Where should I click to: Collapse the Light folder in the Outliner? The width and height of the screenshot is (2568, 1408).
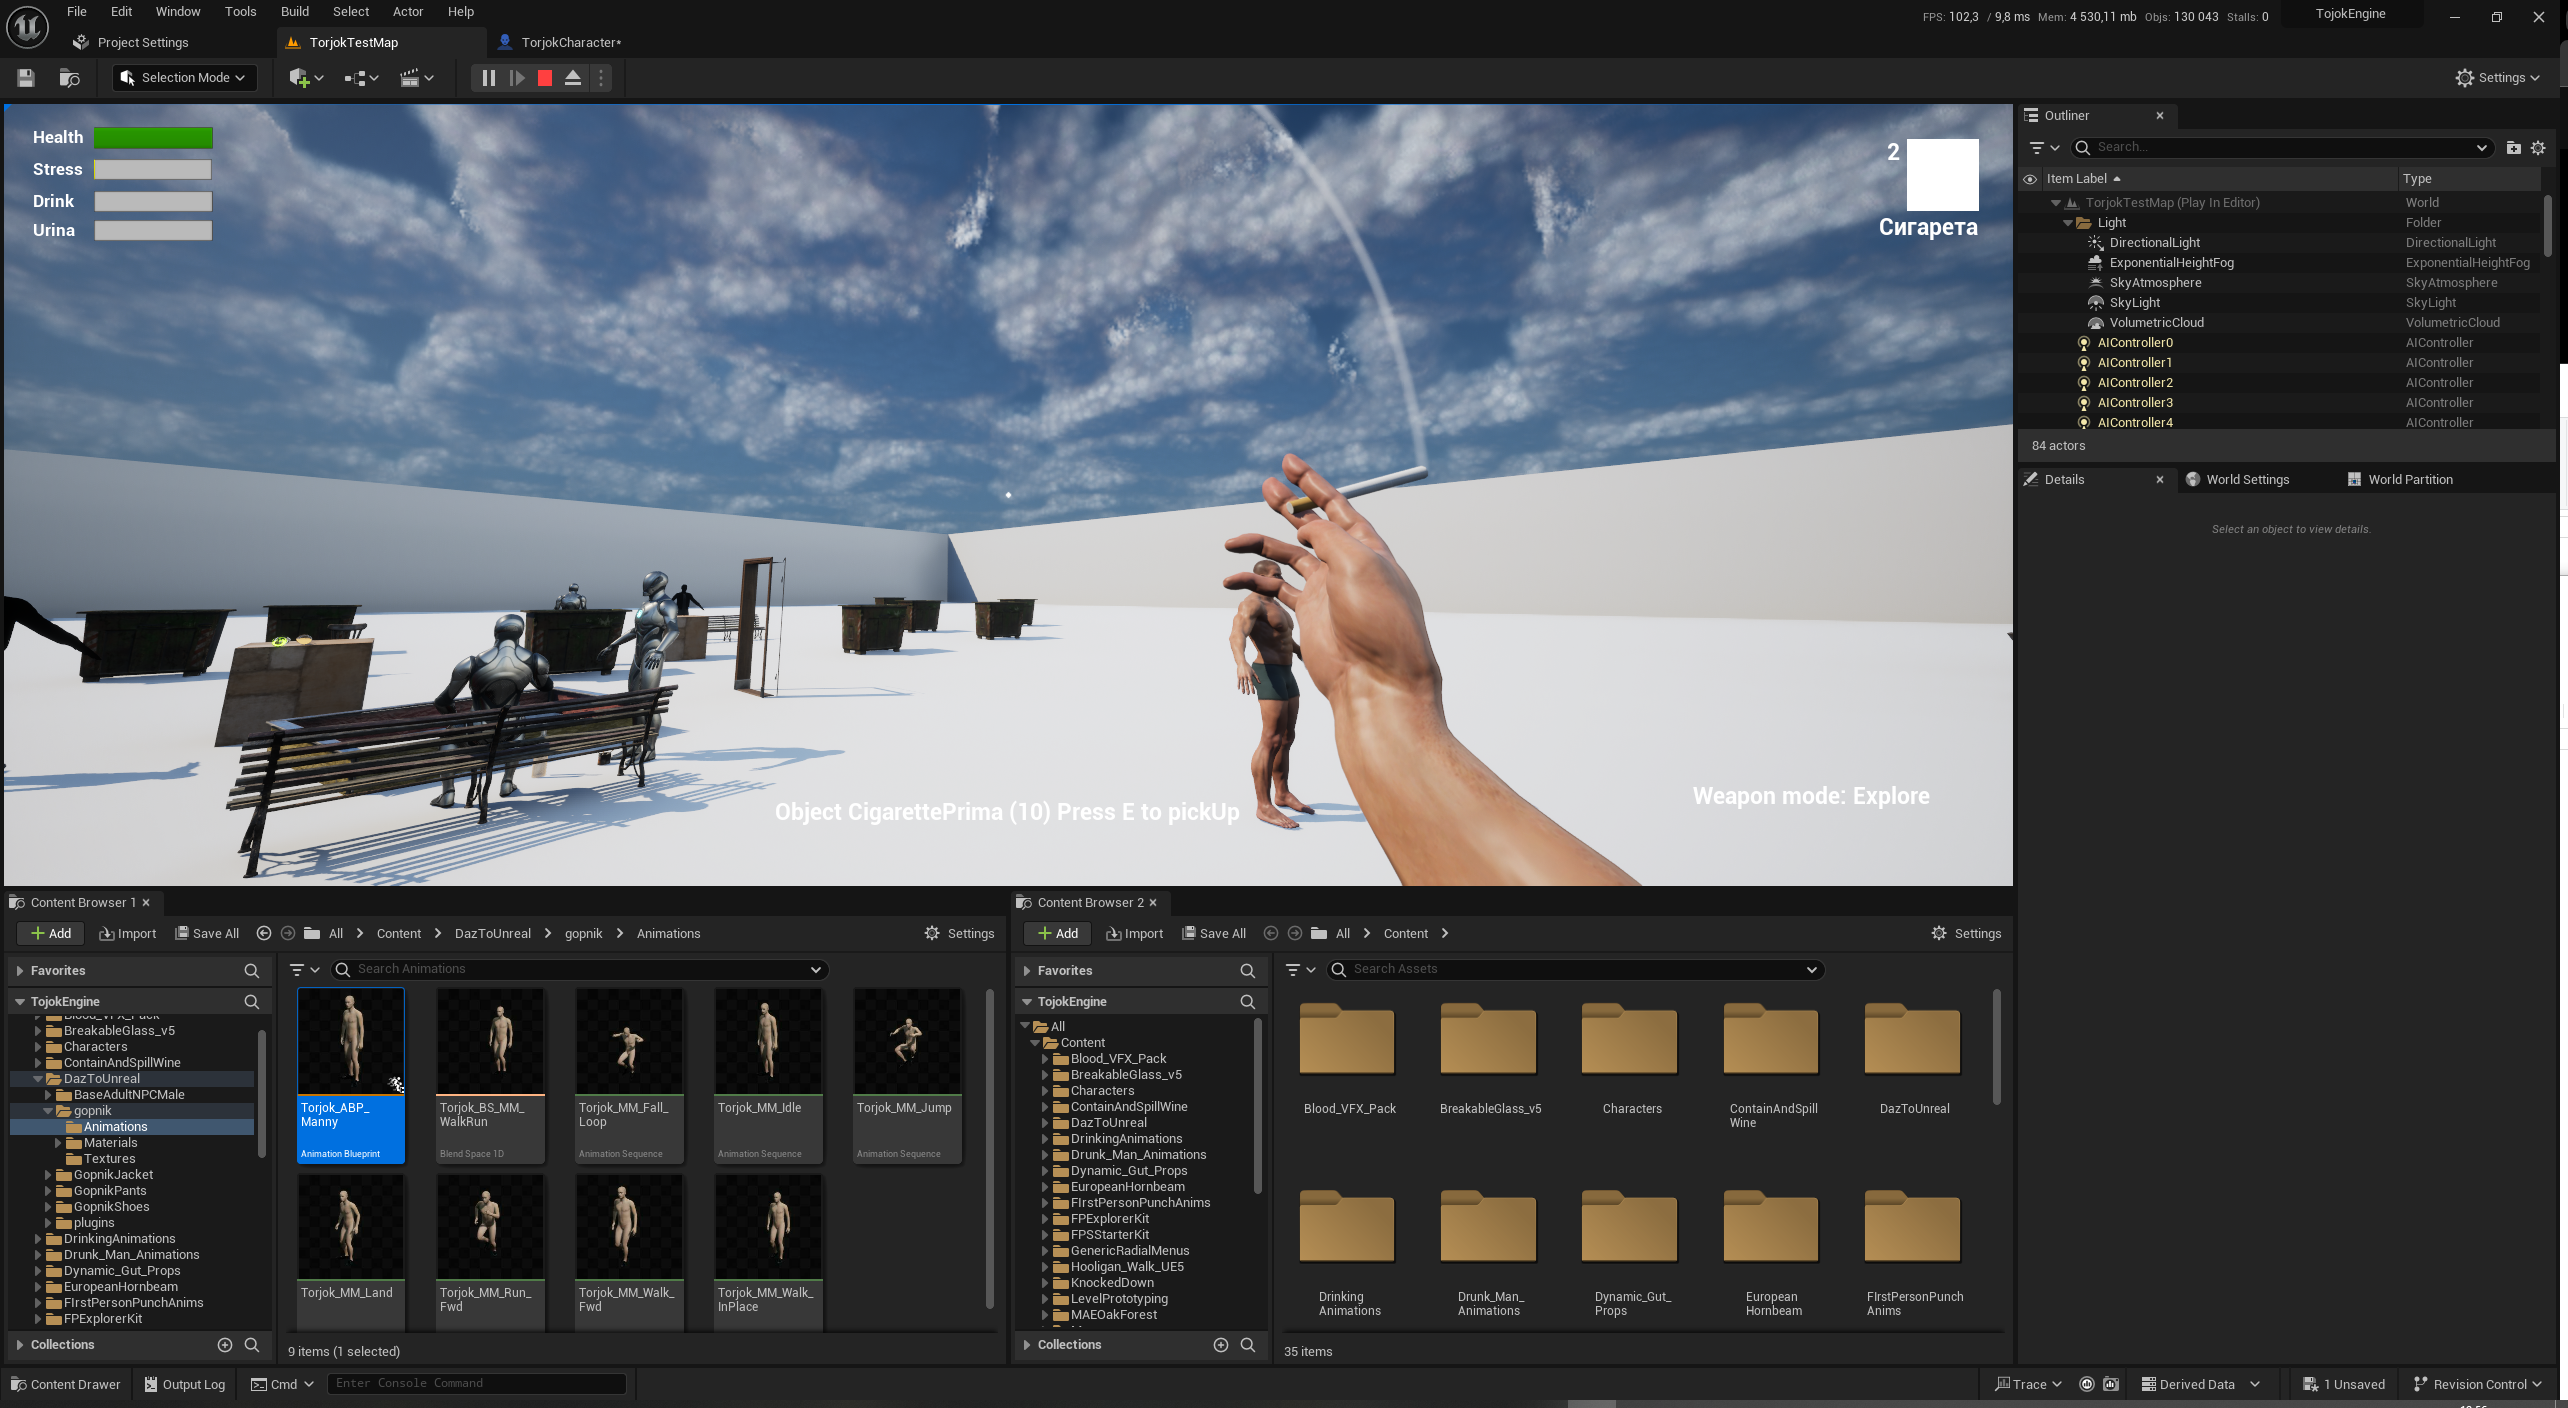click(x=2068, y=223)
